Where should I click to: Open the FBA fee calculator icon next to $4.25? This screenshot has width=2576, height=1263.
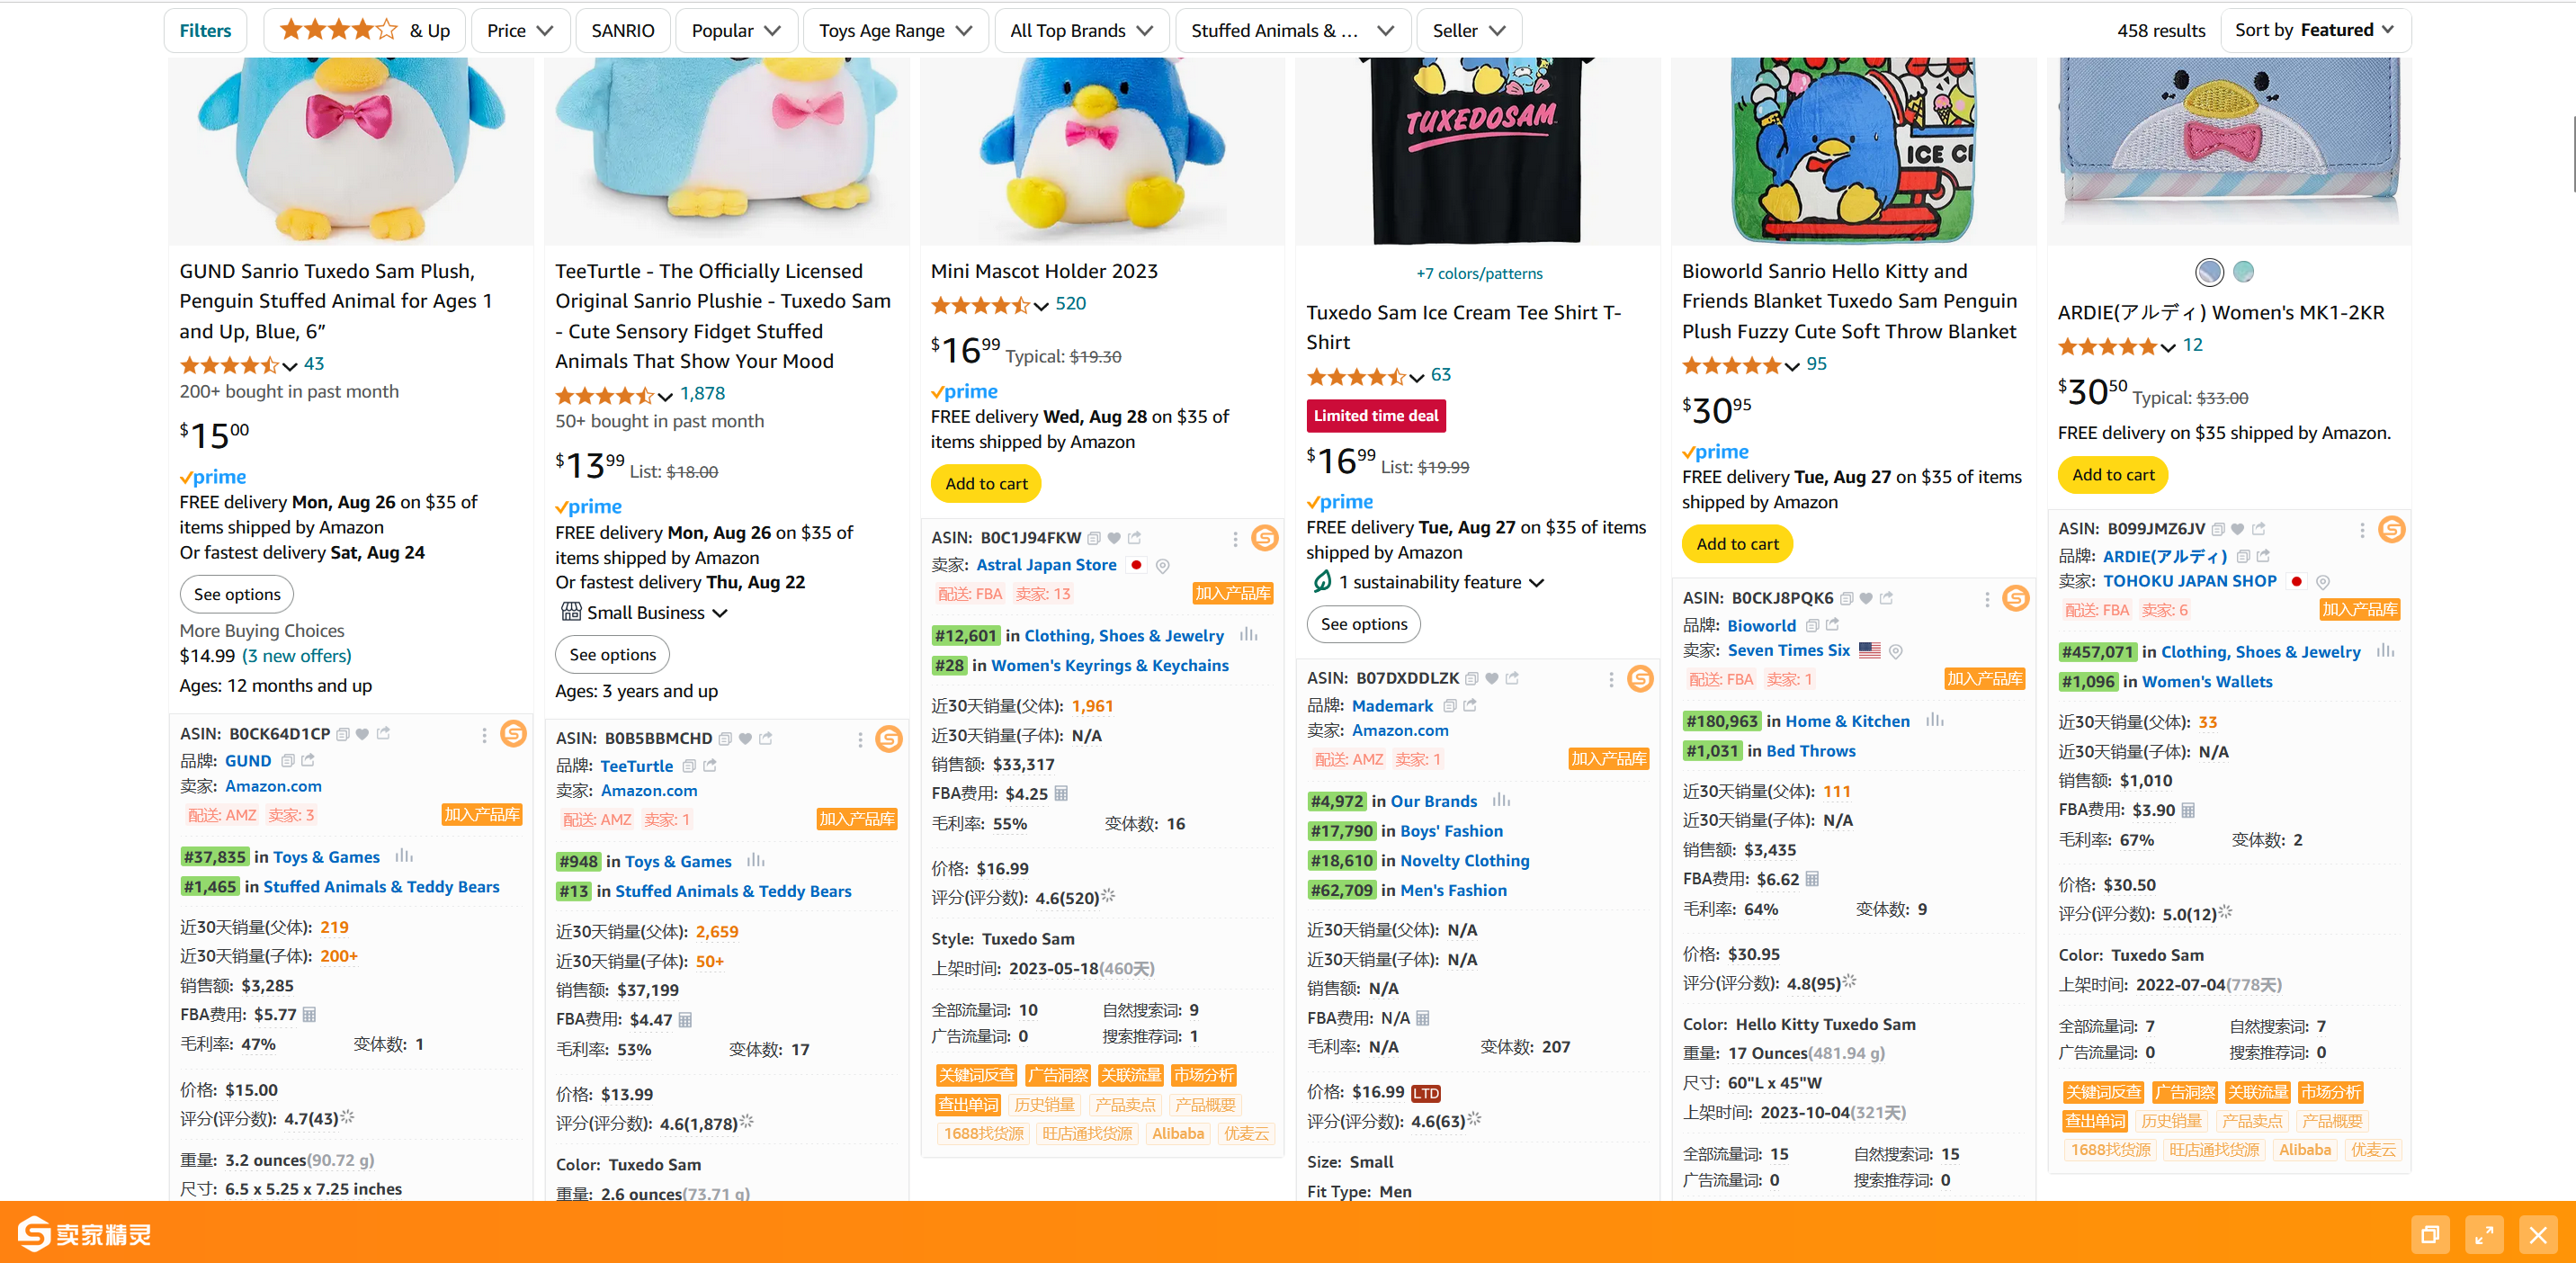pos(1061,794)
